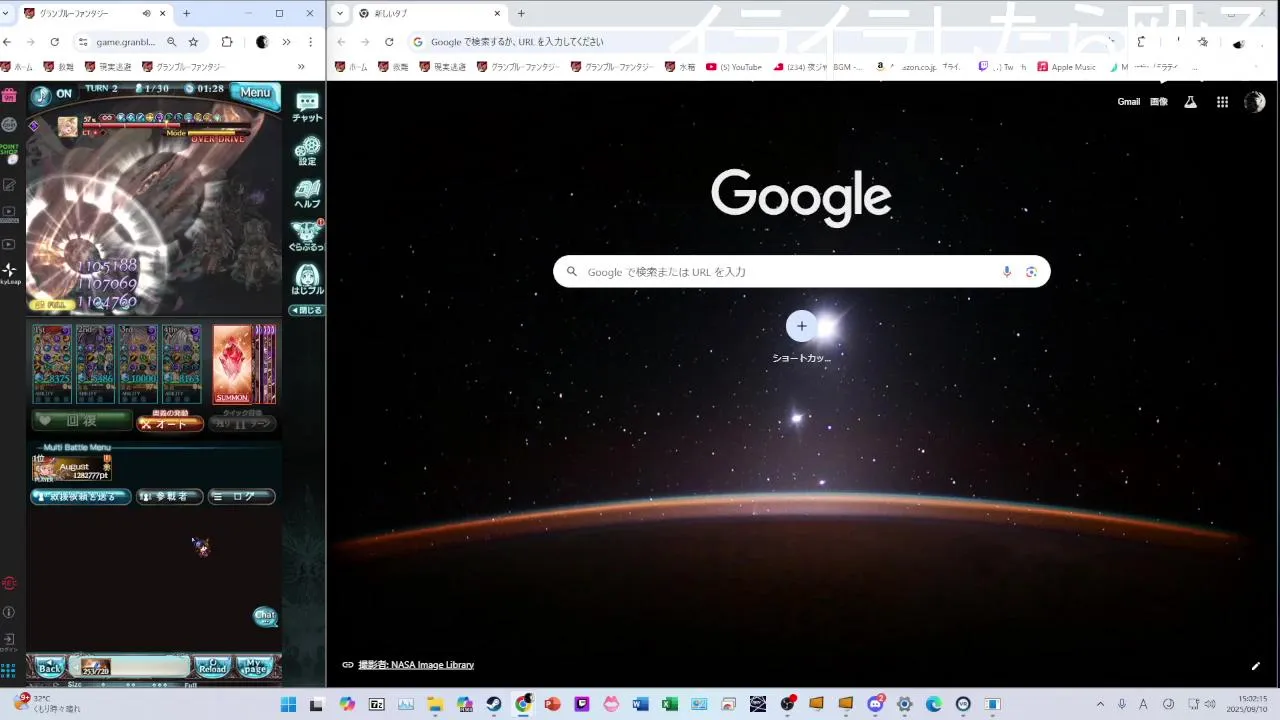The height and width of the screenshot is (720, 1280).
Task: Select the 1st character ability card
Action: click(52, 364)
